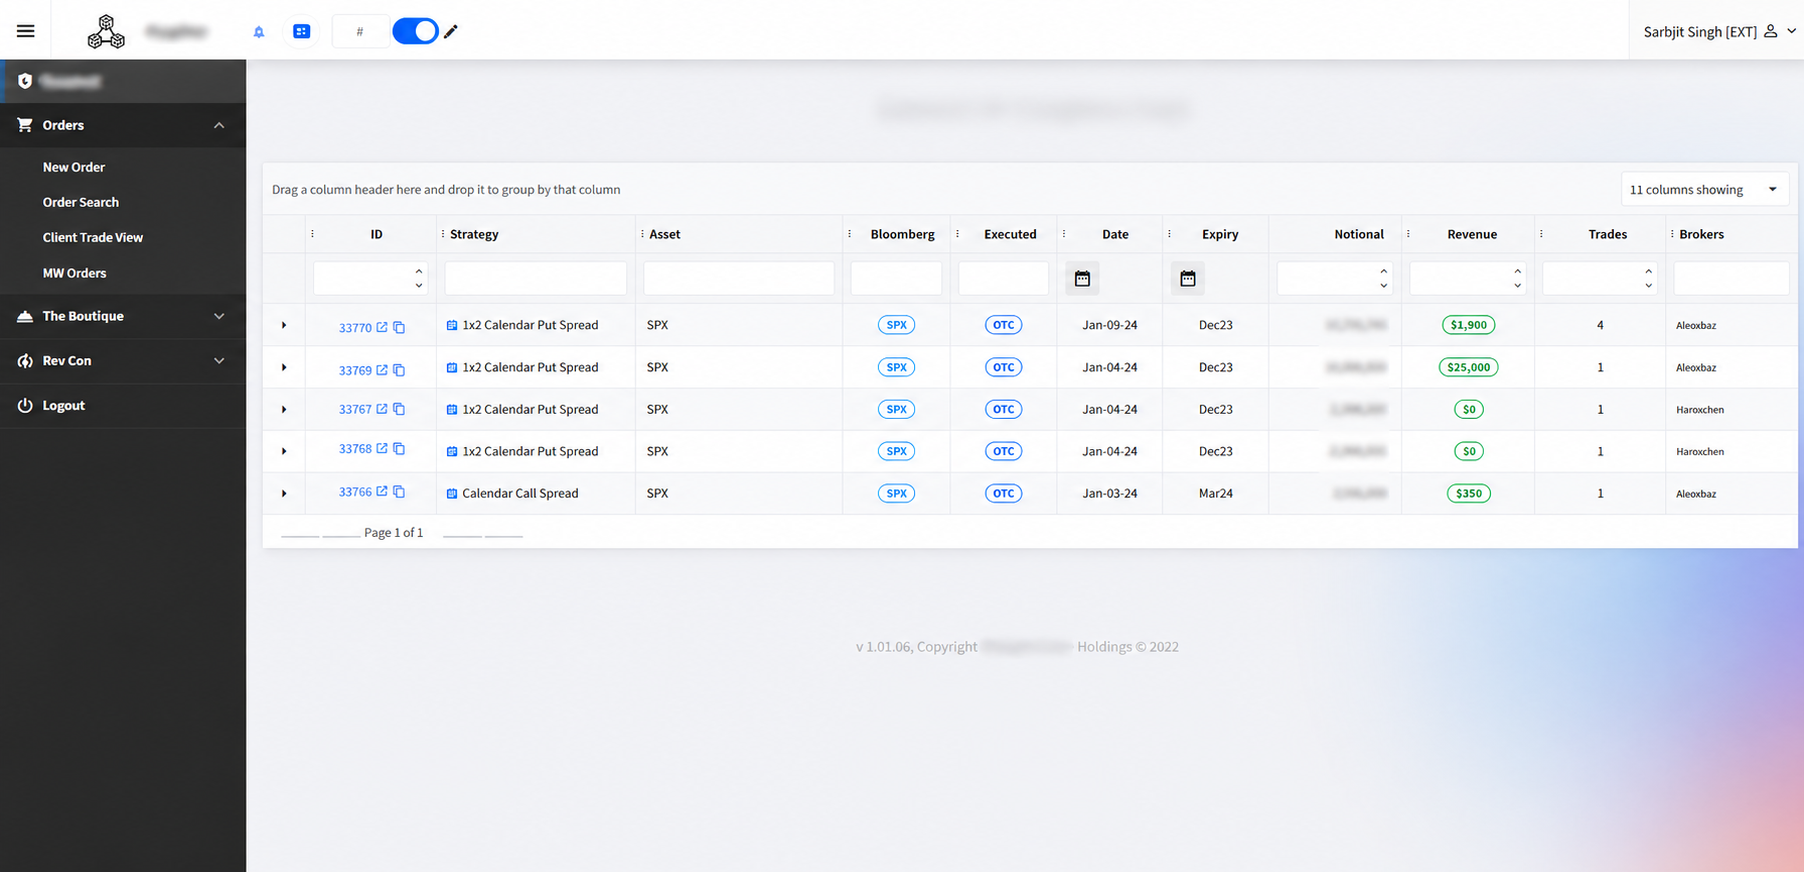This screenshot has height=872, width=1804.
Task: Expand row for order 33767
Action: point(284,409)
